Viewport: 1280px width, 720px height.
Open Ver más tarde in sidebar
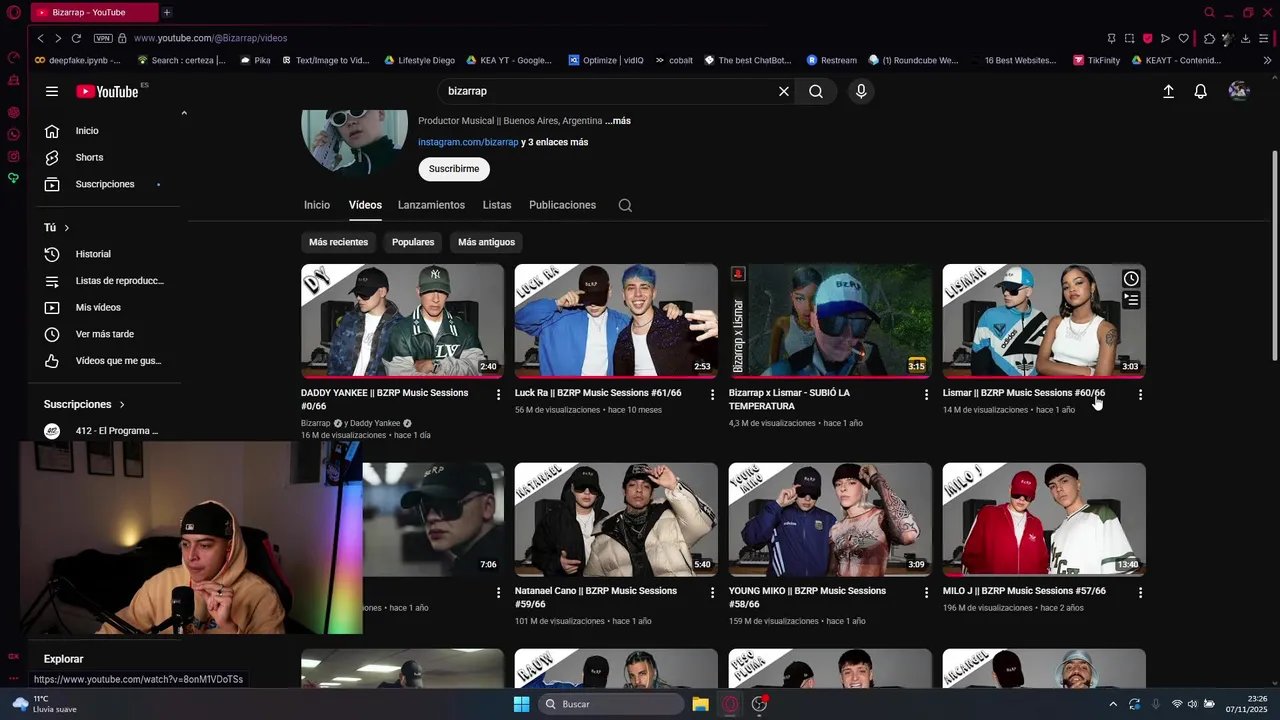point(104,334)
